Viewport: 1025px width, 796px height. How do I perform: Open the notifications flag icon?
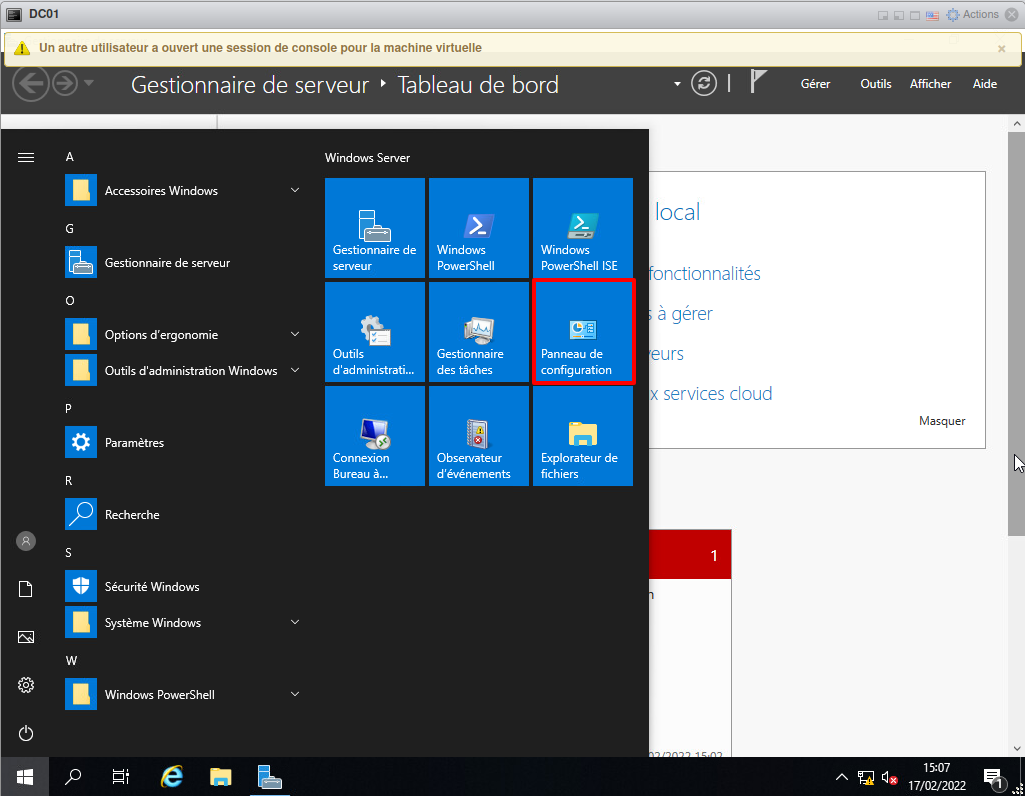(758, 83)
